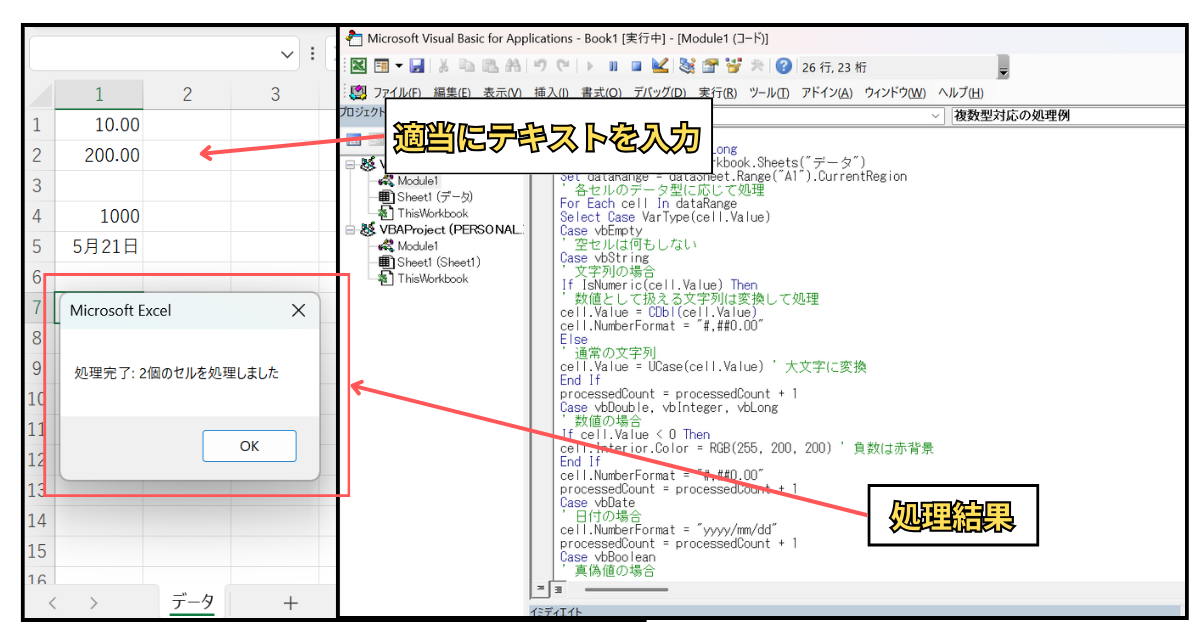Open the アドイン(A) menu
Image resolution: width=1200 pixels, height=630 pixels.
pyautogui.click(x=827, y=93)
